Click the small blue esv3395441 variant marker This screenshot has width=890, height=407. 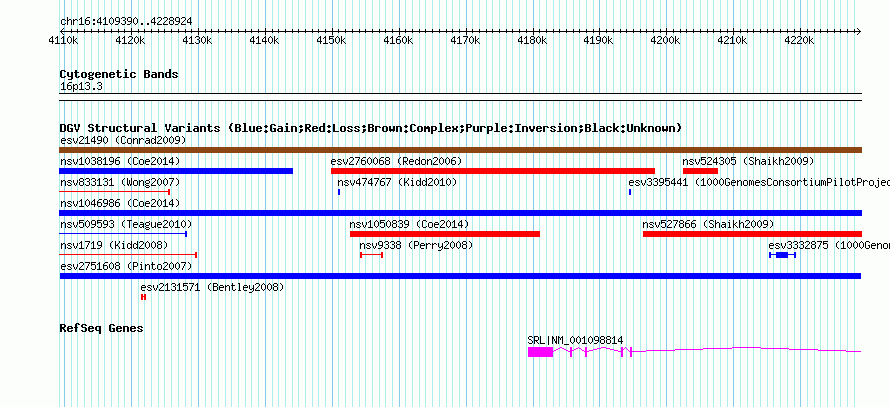pos(630,192)
